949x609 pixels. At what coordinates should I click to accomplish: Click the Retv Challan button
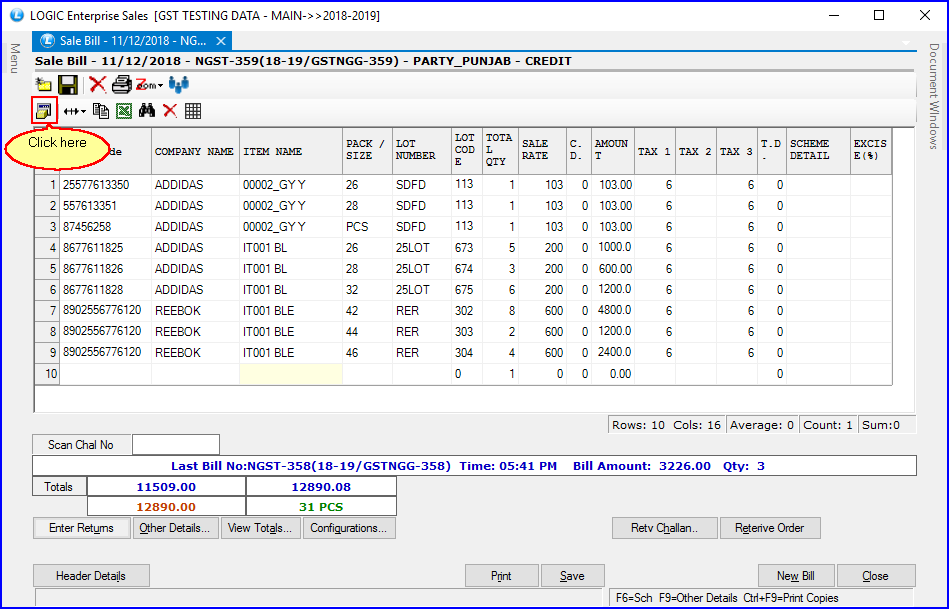click(665, 528)
